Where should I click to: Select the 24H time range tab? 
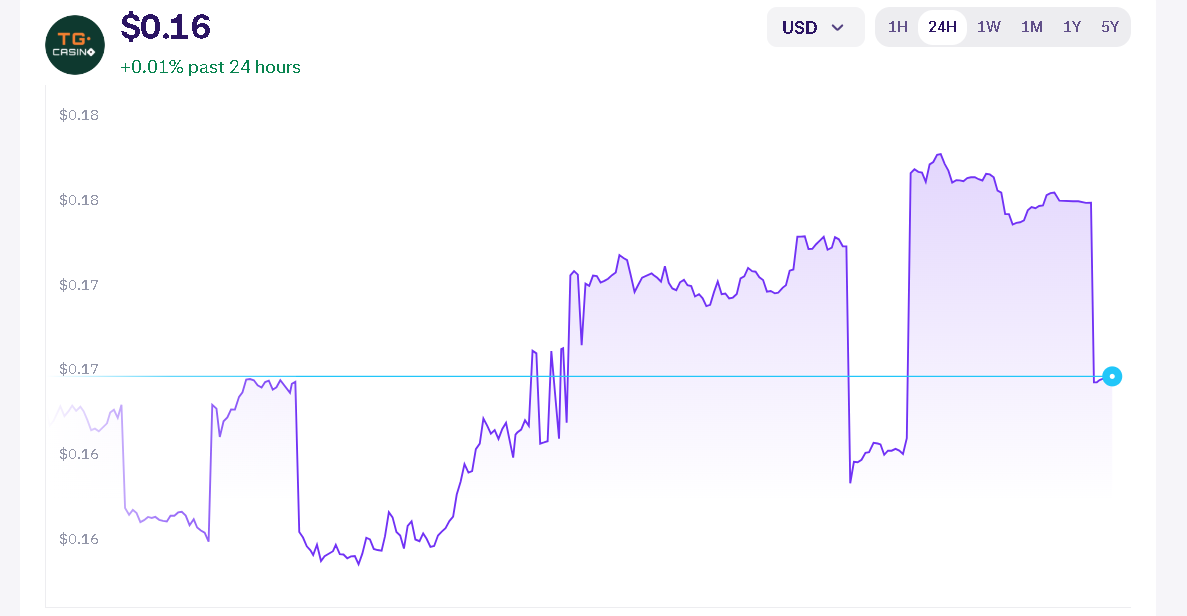942,27
